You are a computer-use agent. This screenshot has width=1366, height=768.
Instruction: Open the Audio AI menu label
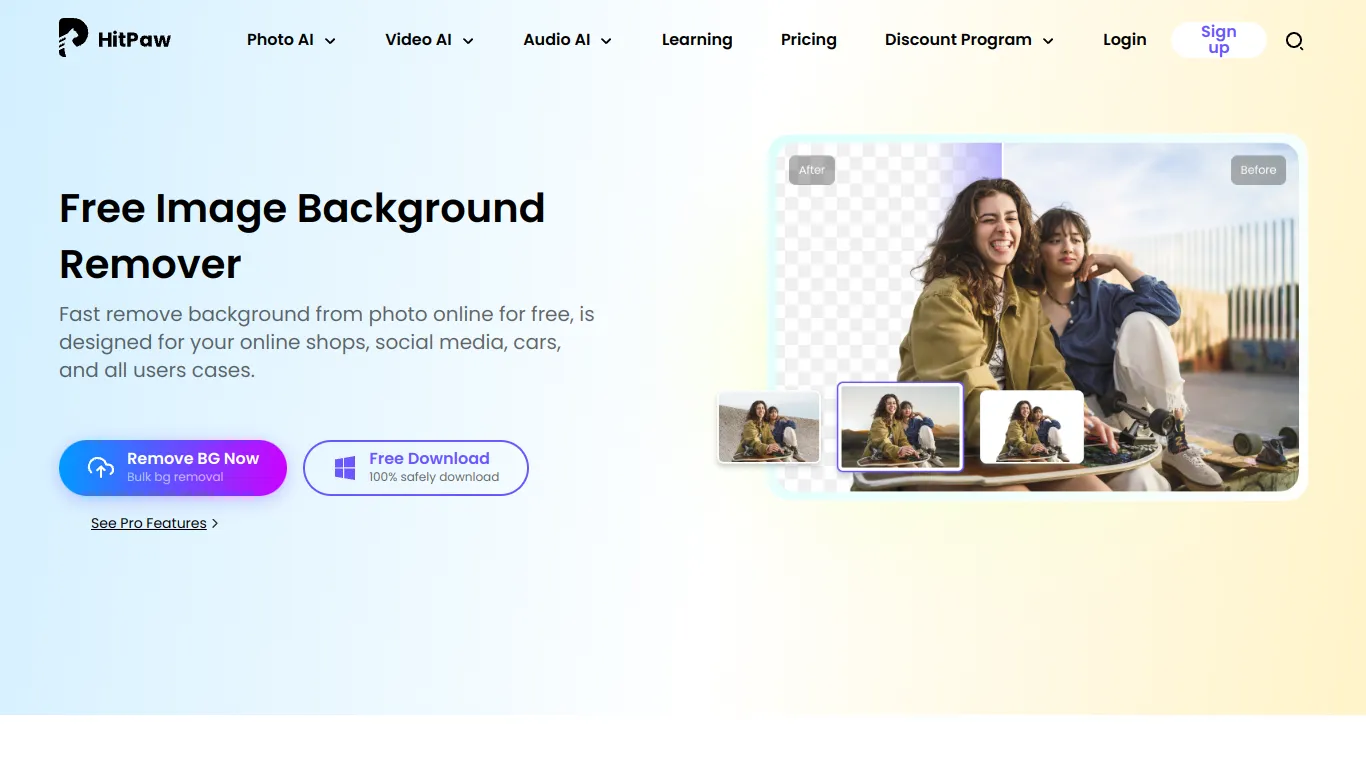[557, 40]
